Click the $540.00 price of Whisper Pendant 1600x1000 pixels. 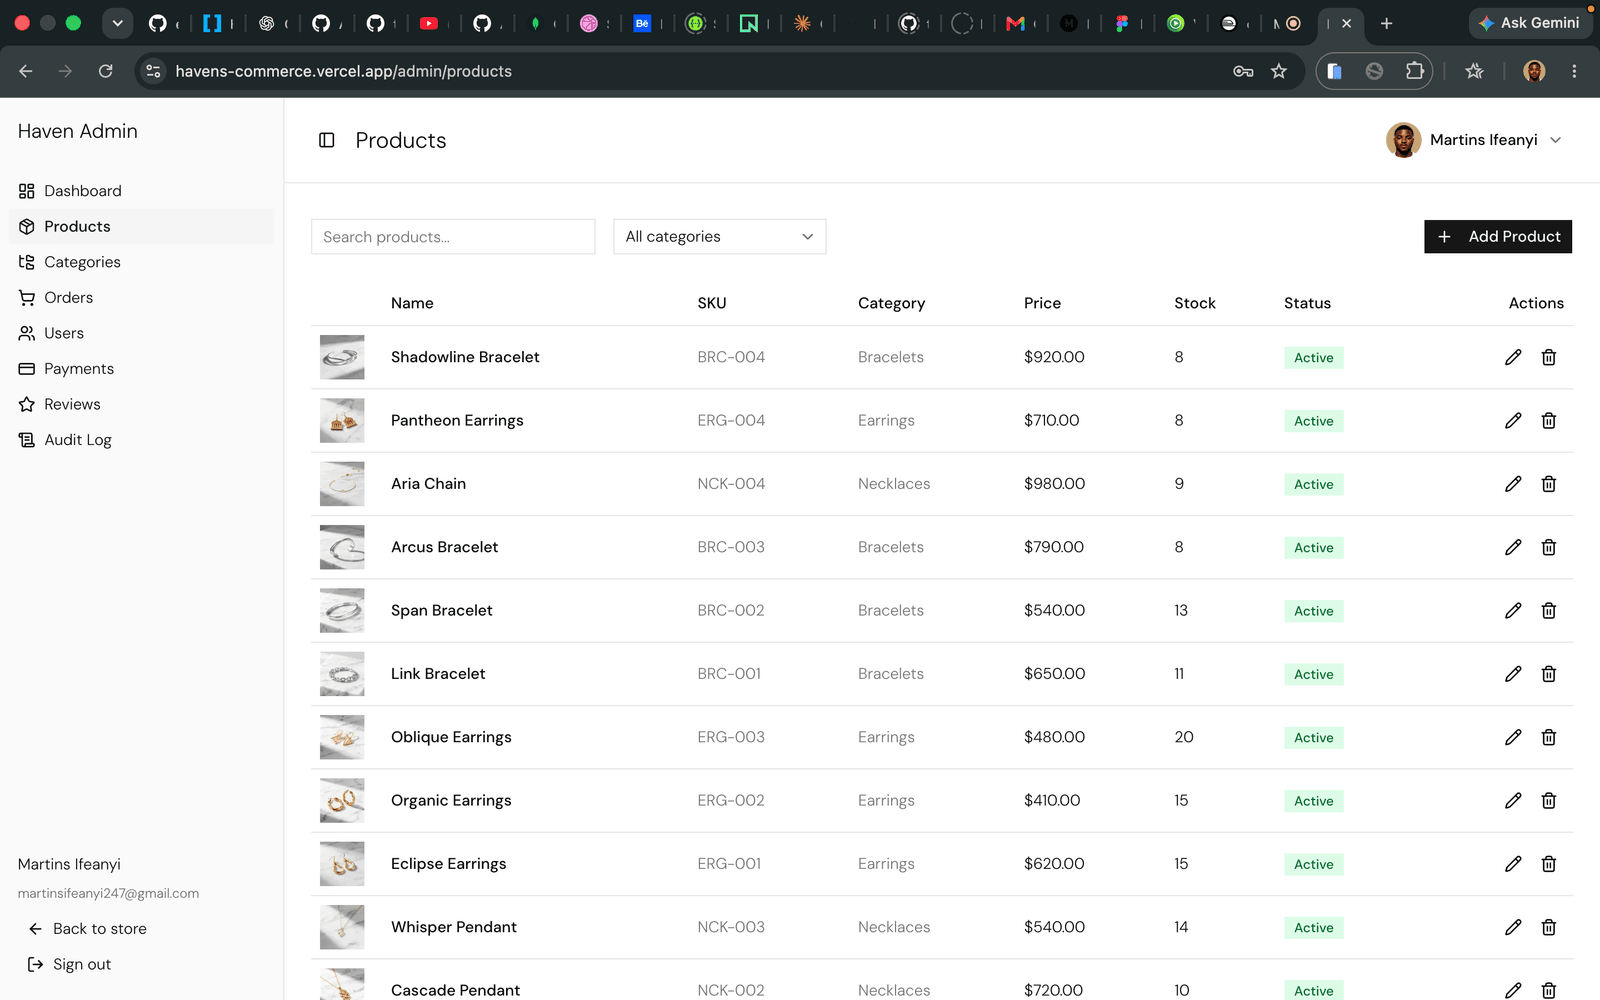1054,927
